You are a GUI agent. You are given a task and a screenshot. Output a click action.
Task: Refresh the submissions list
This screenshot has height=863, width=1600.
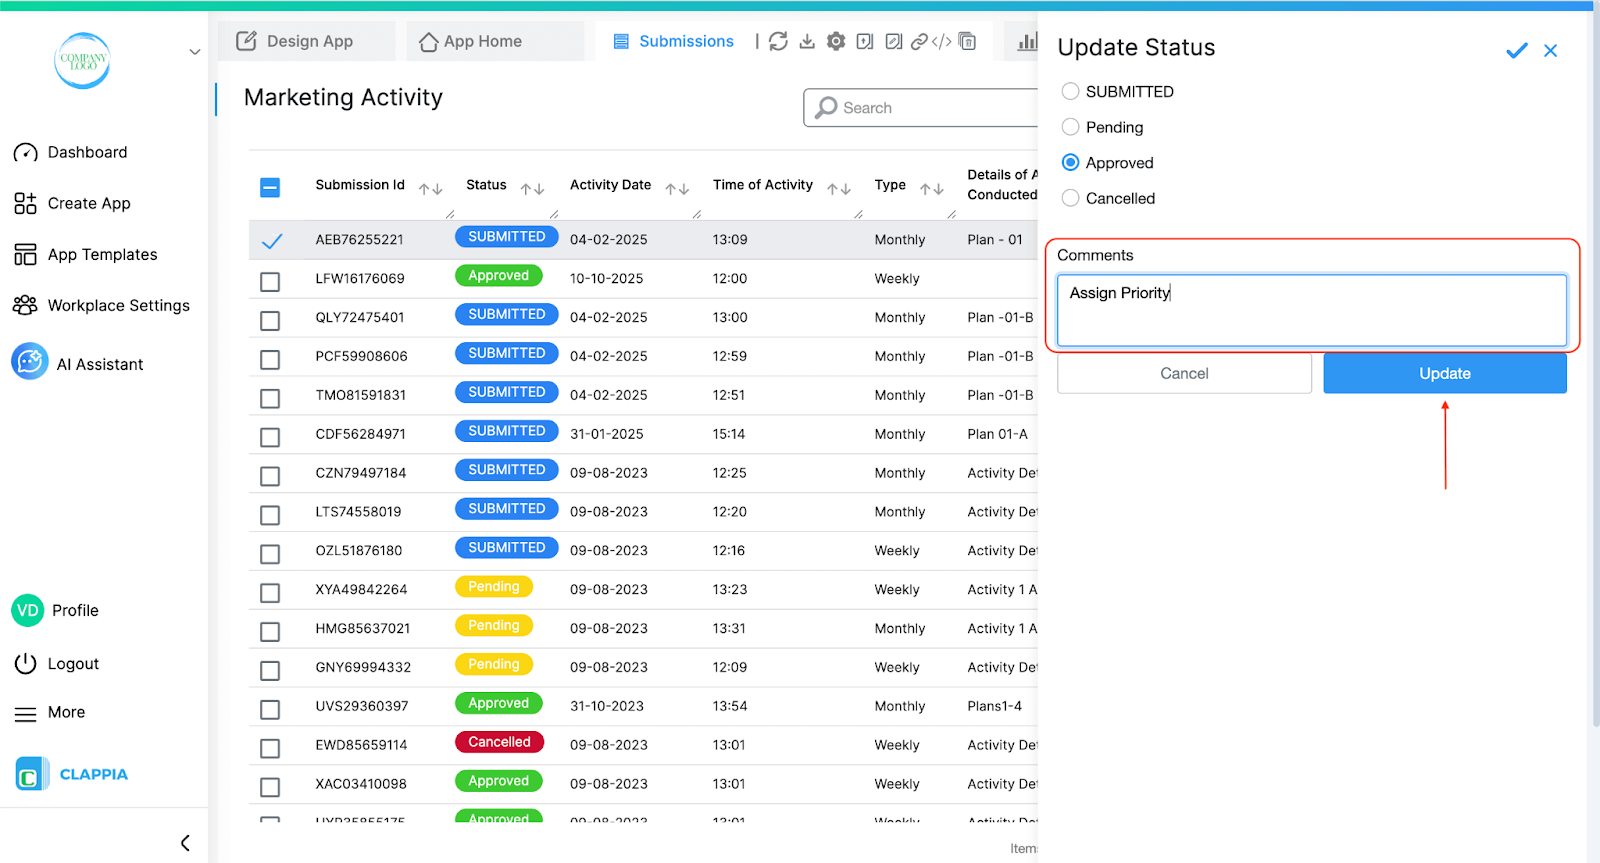click(x=778, y=41)
